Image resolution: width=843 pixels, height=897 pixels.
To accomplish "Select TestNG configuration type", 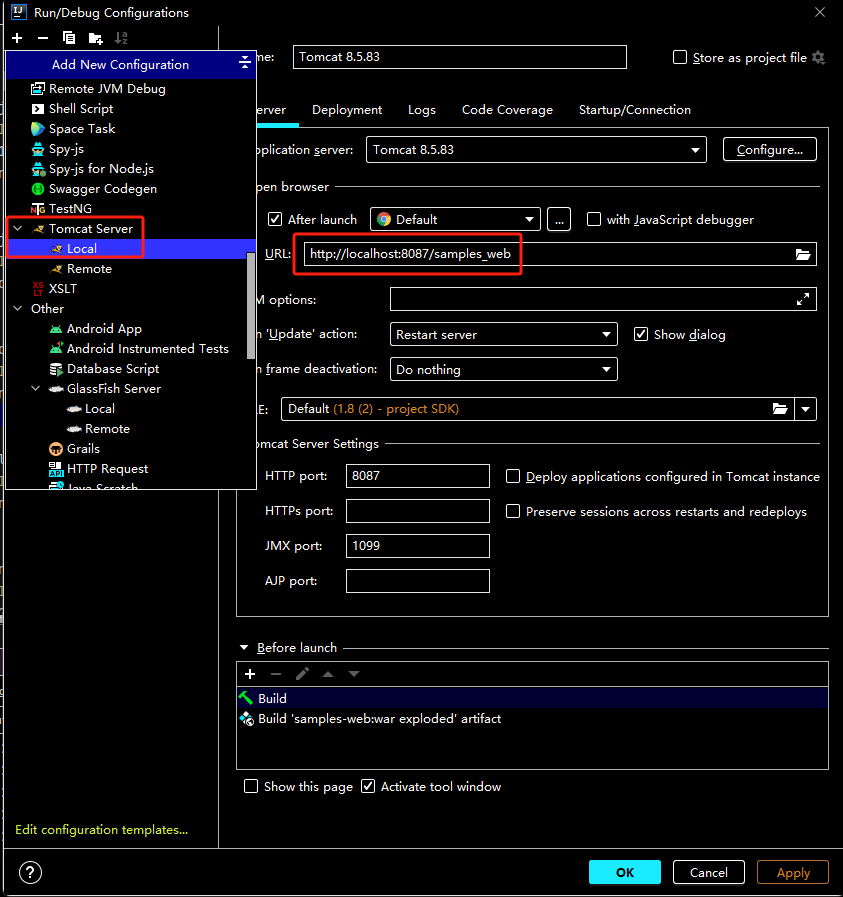I will (x=70, y=209).
